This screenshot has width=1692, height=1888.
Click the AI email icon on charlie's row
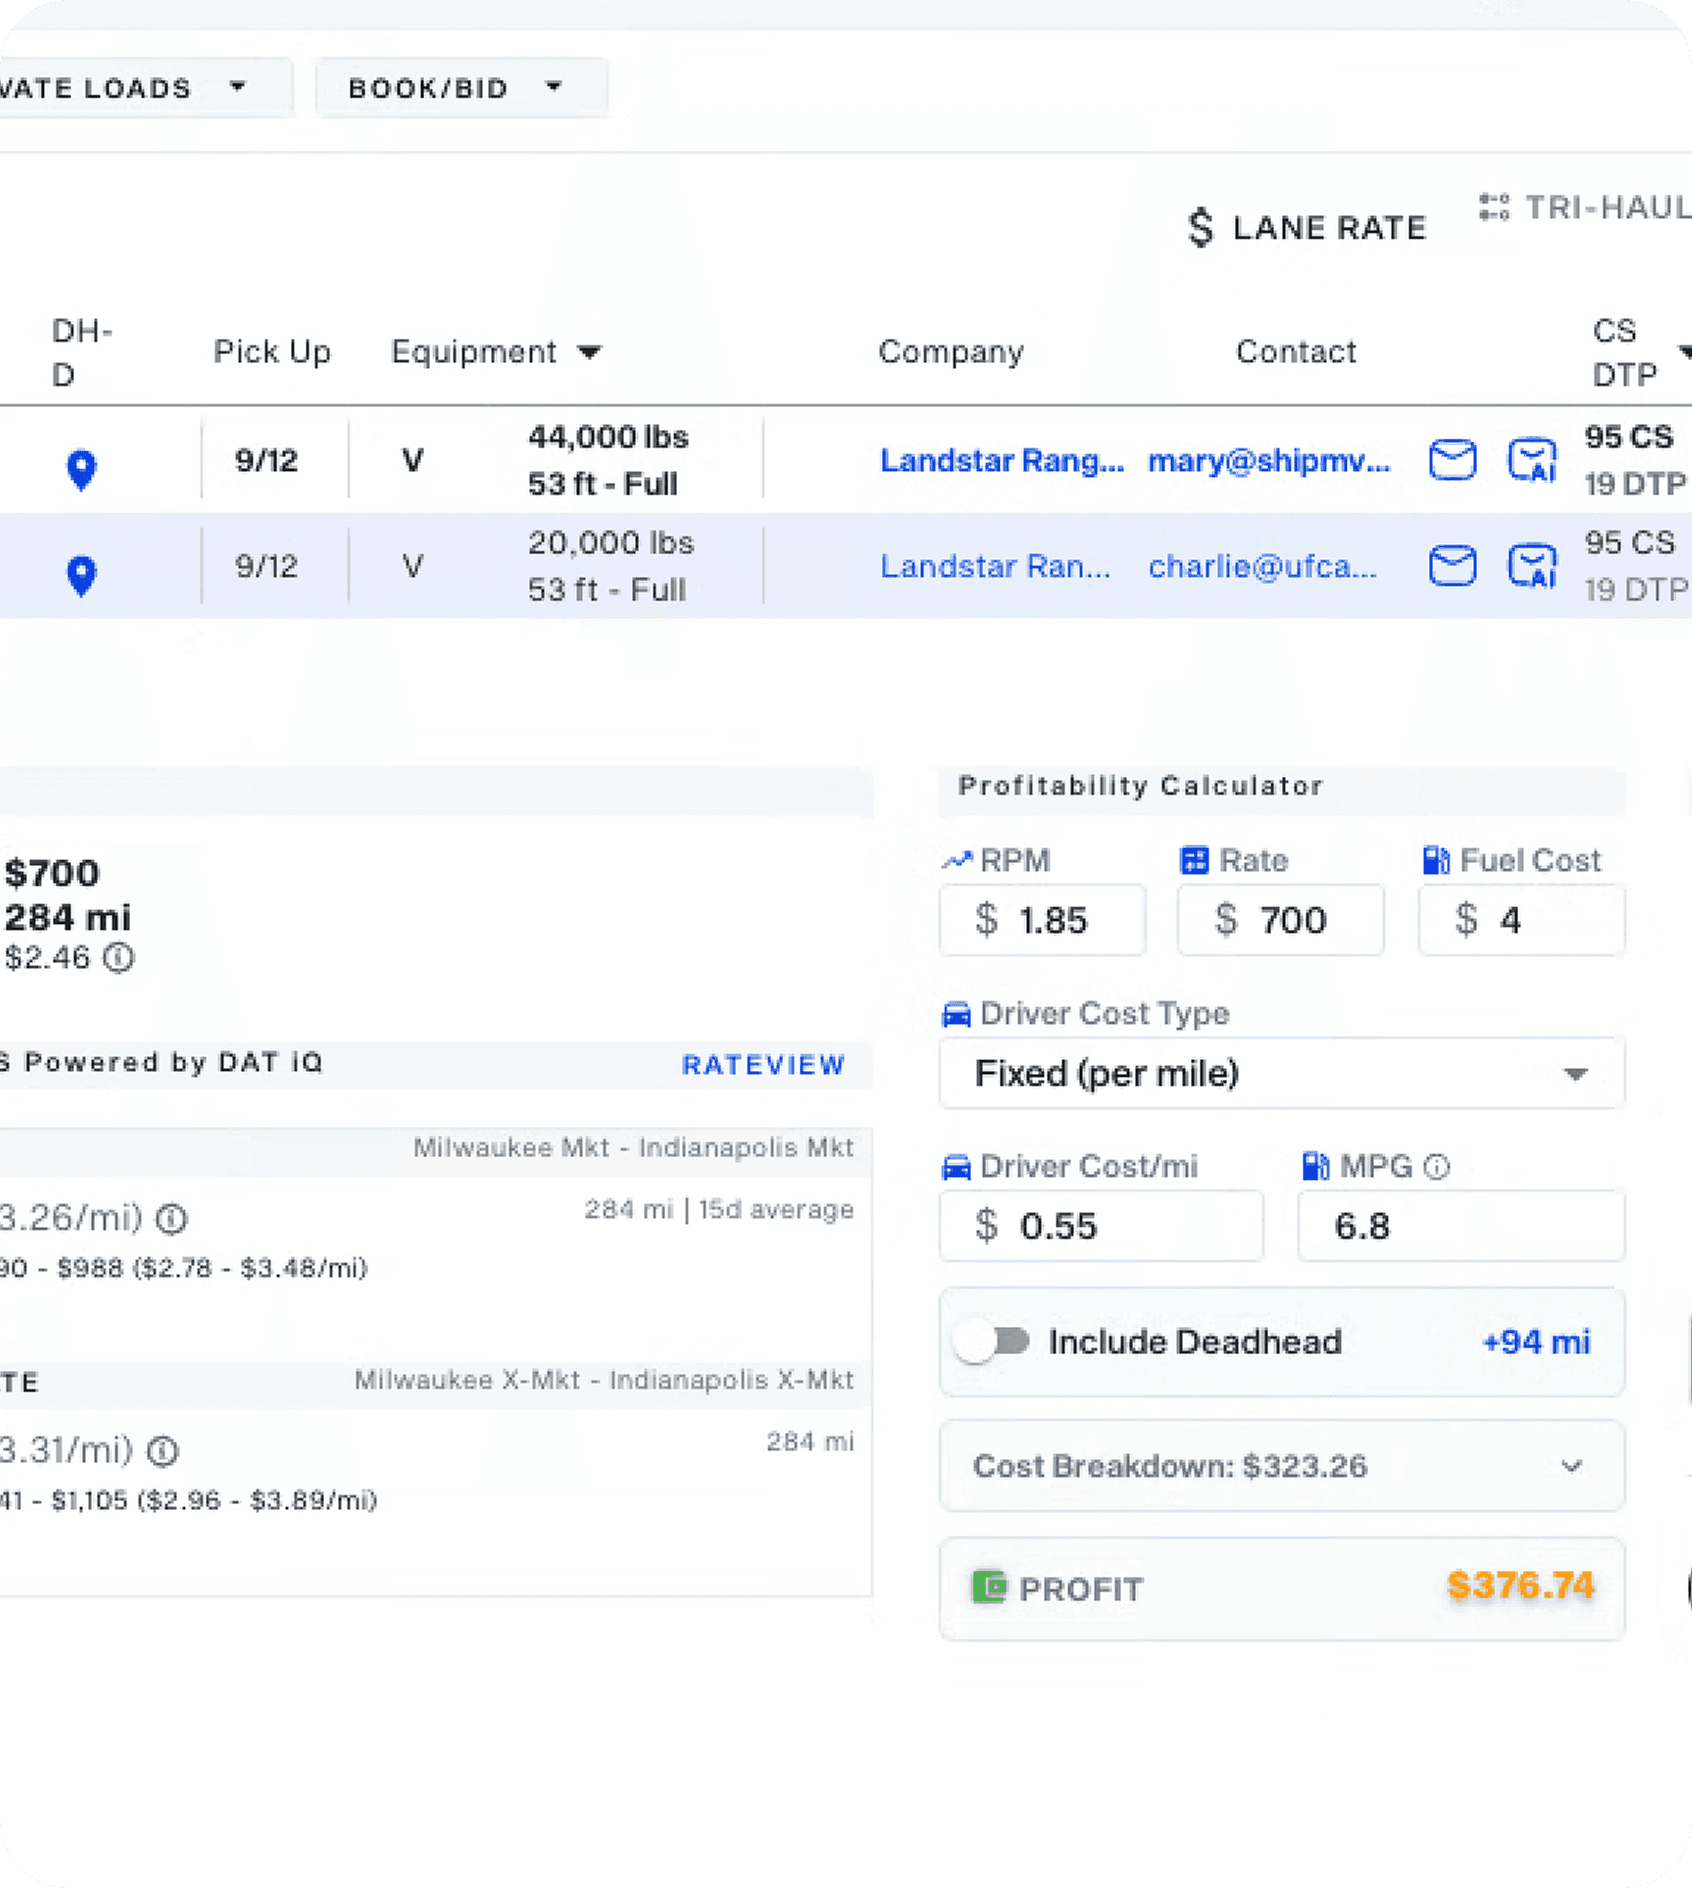[1532, 565]
